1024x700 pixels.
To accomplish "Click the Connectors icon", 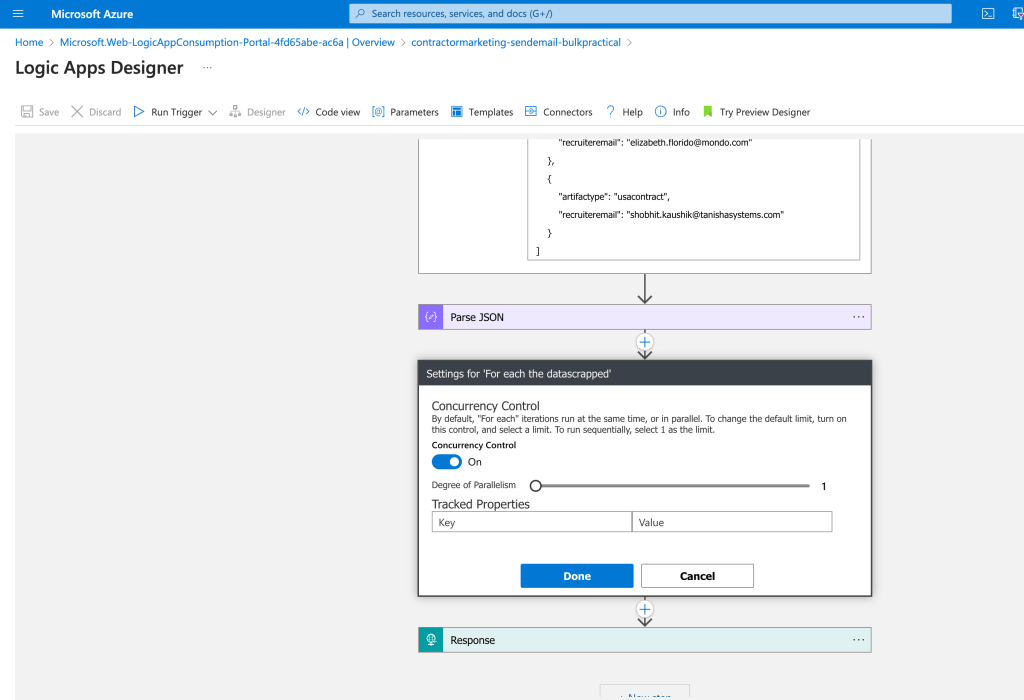I will pyautogui.click(x=531, y=112).
